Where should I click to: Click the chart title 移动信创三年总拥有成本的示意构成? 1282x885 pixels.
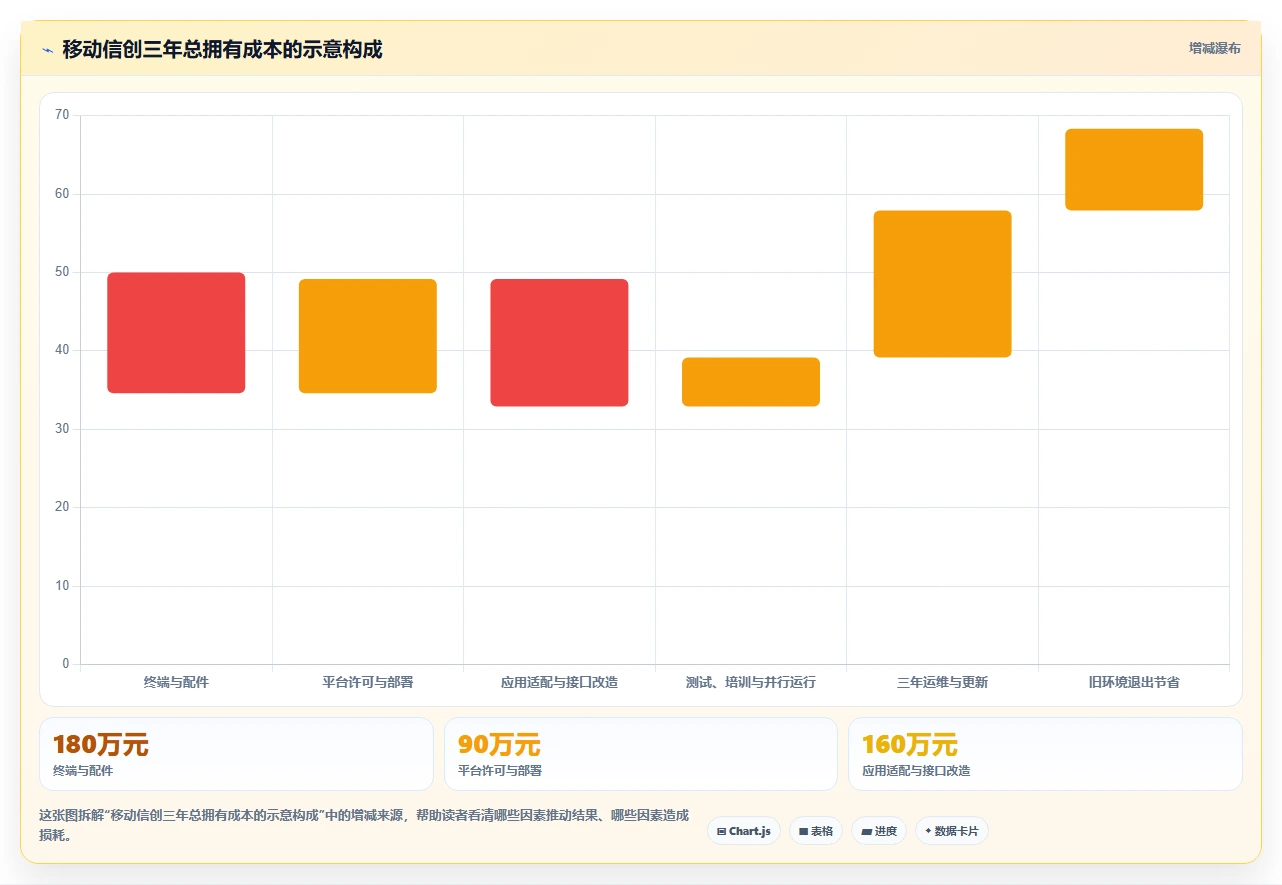coord(222,49)
